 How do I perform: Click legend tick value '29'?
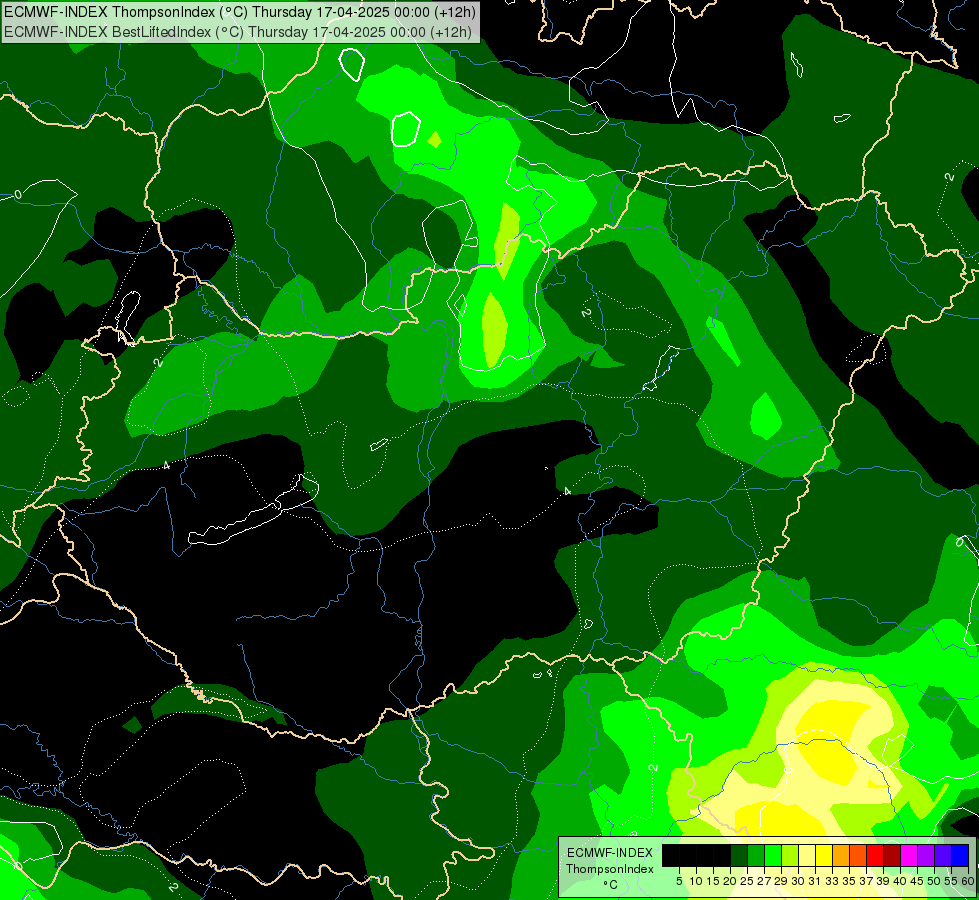781,881
